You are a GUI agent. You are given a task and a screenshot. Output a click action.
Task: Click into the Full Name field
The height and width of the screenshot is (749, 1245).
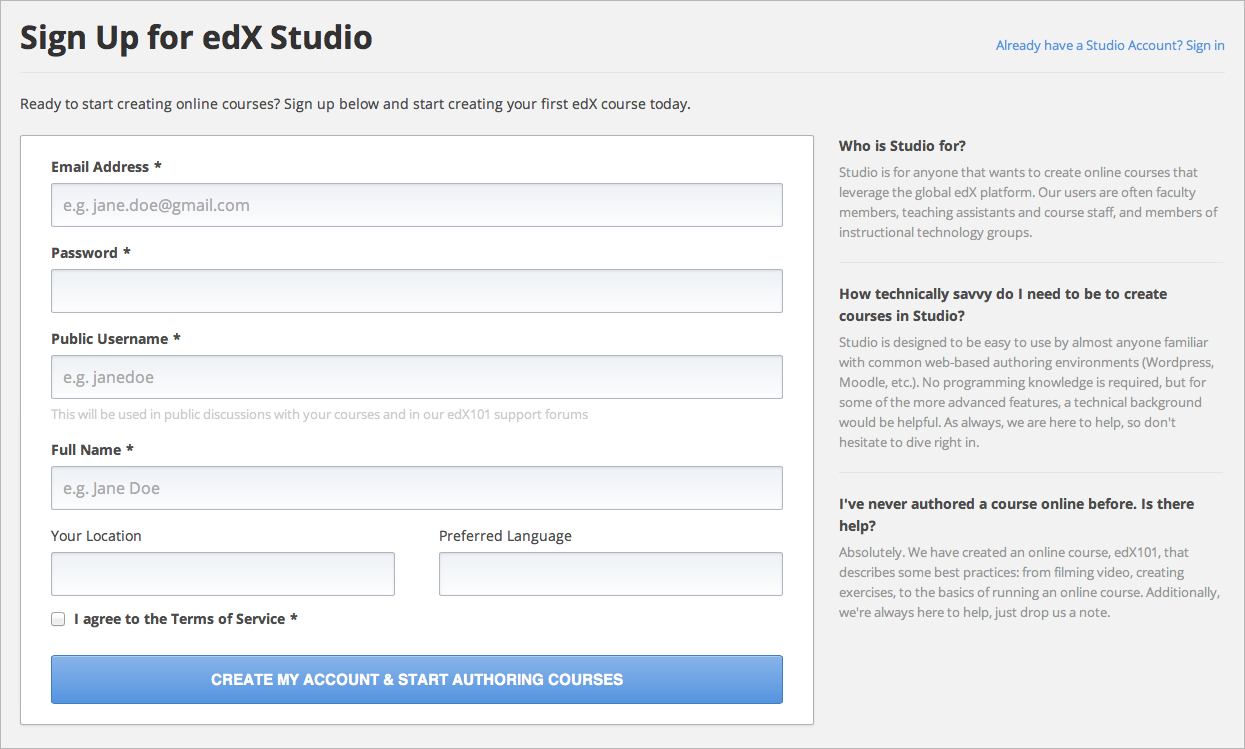[416, 488]
